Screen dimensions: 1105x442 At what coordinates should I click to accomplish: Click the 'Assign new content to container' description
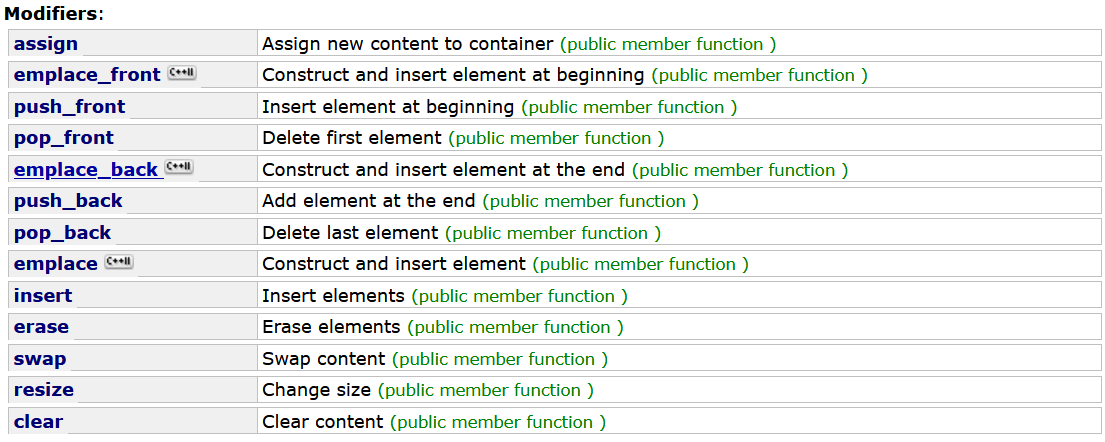coord(407,44)
